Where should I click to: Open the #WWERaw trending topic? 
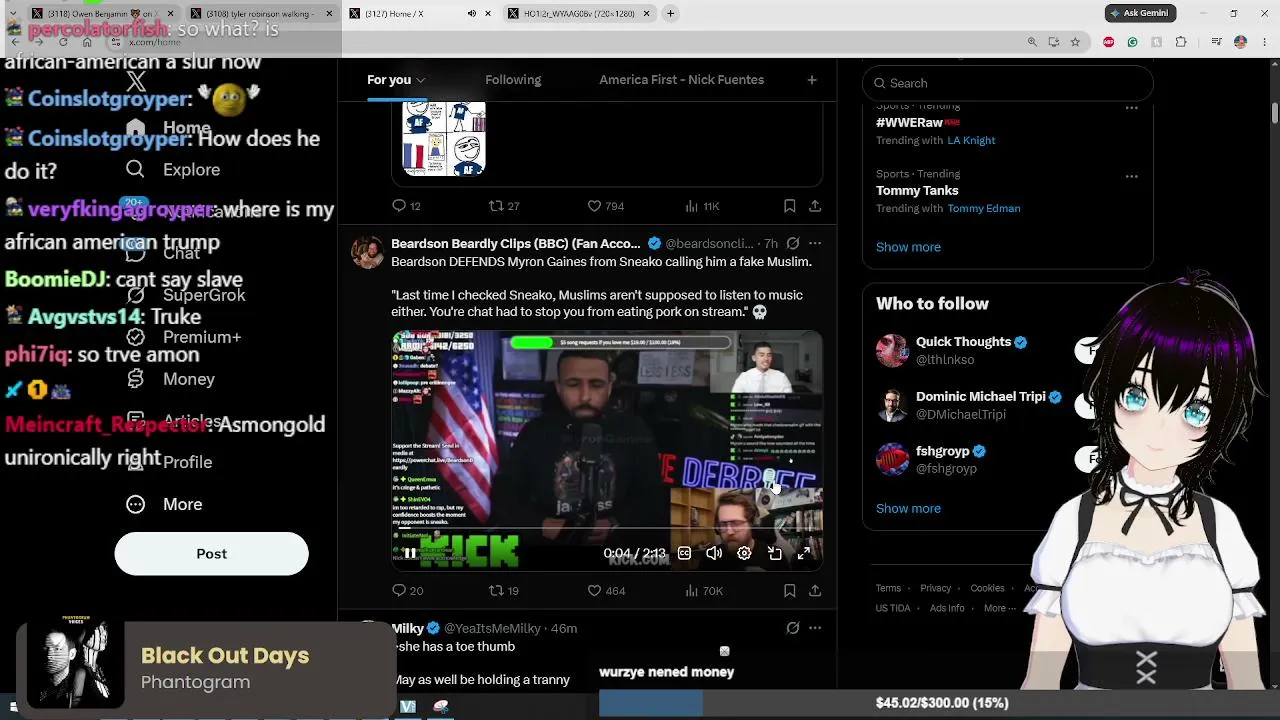pos(918,122)
